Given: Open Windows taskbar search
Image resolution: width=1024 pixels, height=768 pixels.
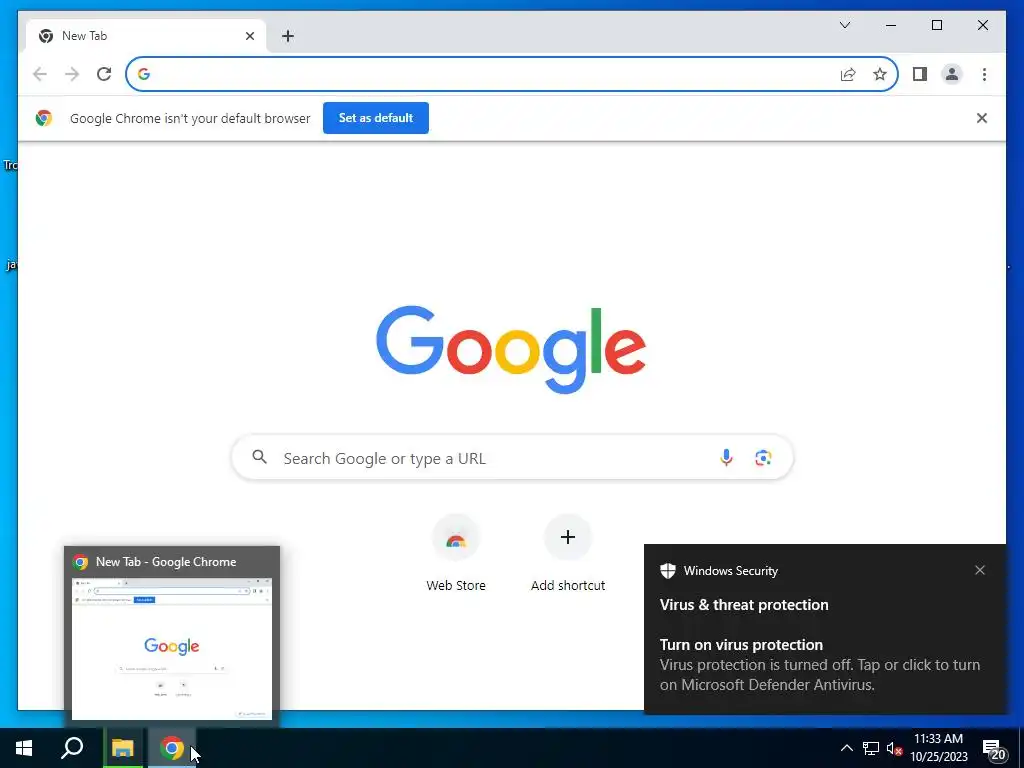Looking at the screenshot, I should [x=72, y=748].
